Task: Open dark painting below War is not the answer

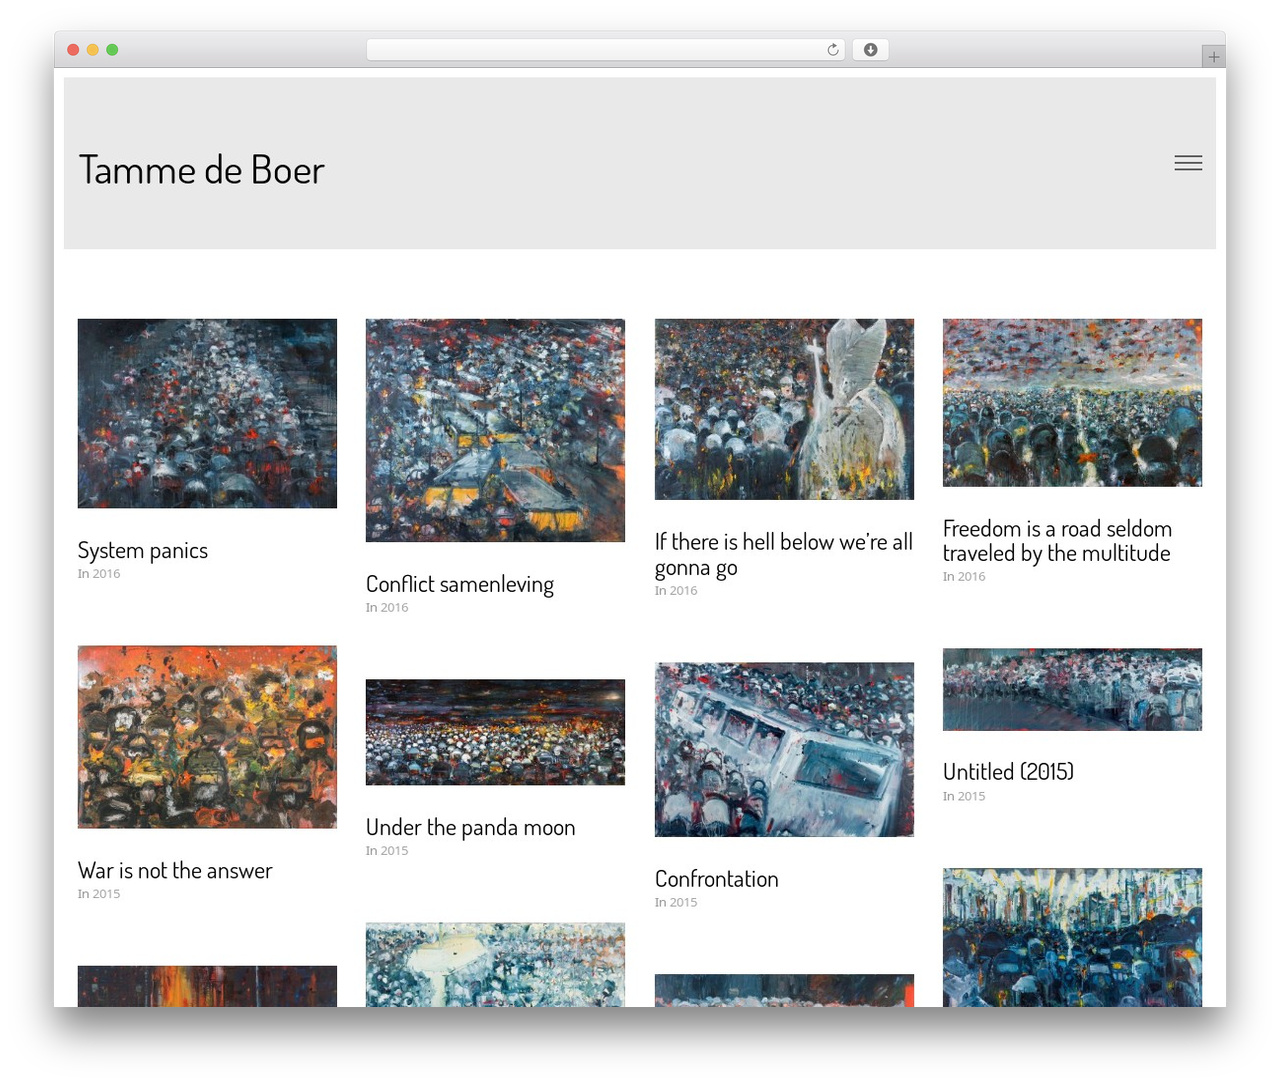Action: (x=207, y=986)
